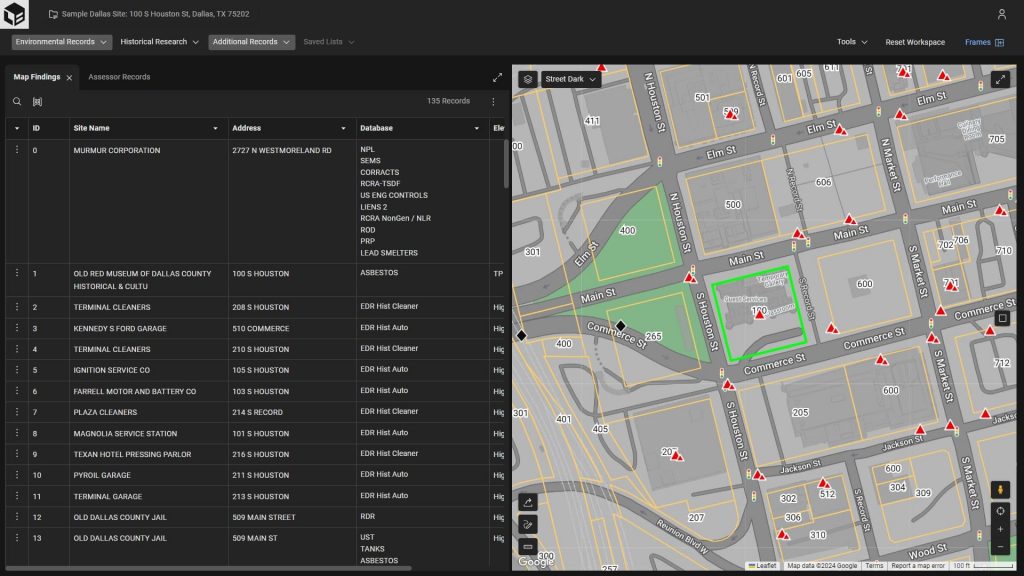Click parcel label 265 on map

(653, 336)
